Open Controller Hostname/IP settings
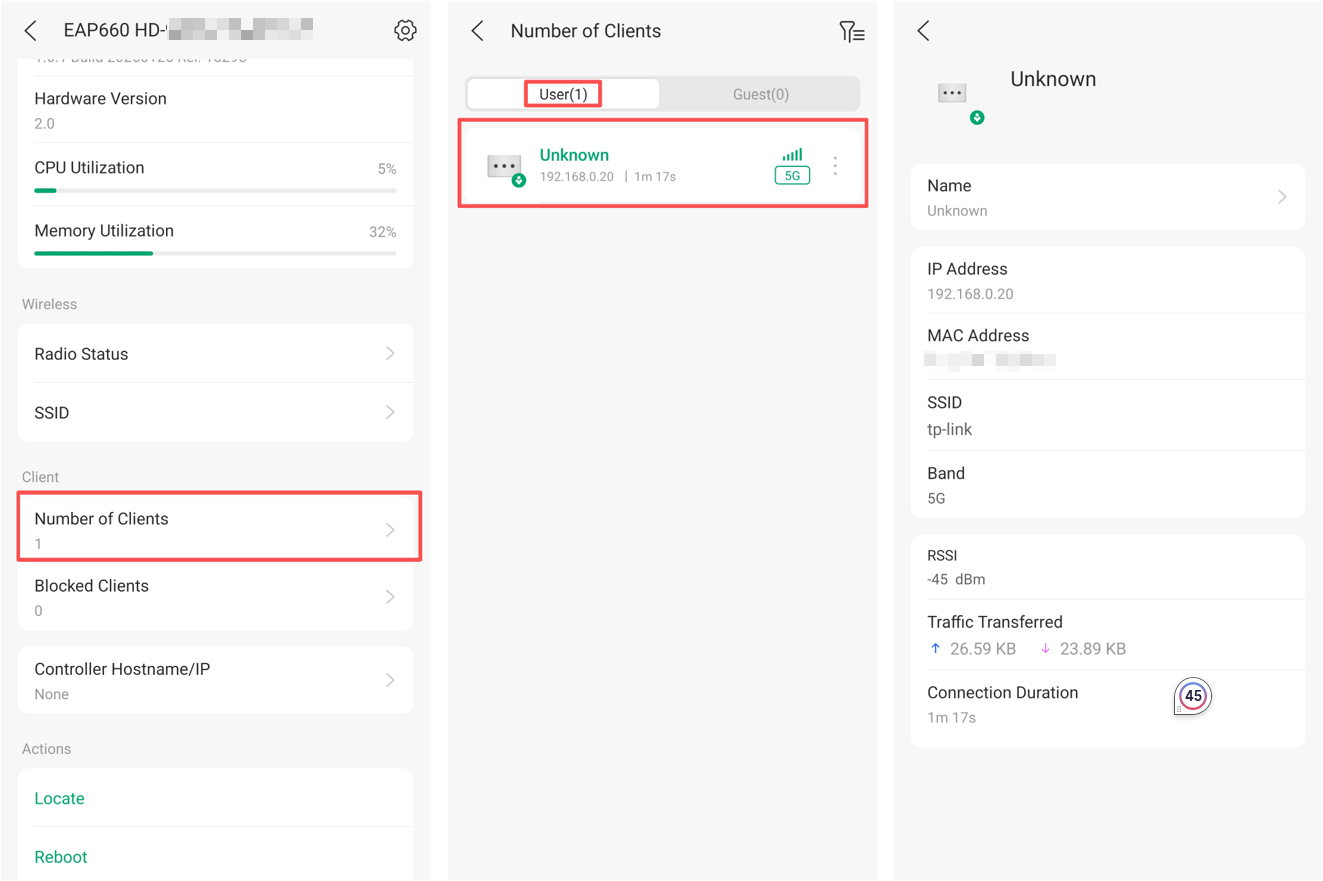The width and height of the screenshot is (1323, 881). pyautogui.click(x=215, y=680)
